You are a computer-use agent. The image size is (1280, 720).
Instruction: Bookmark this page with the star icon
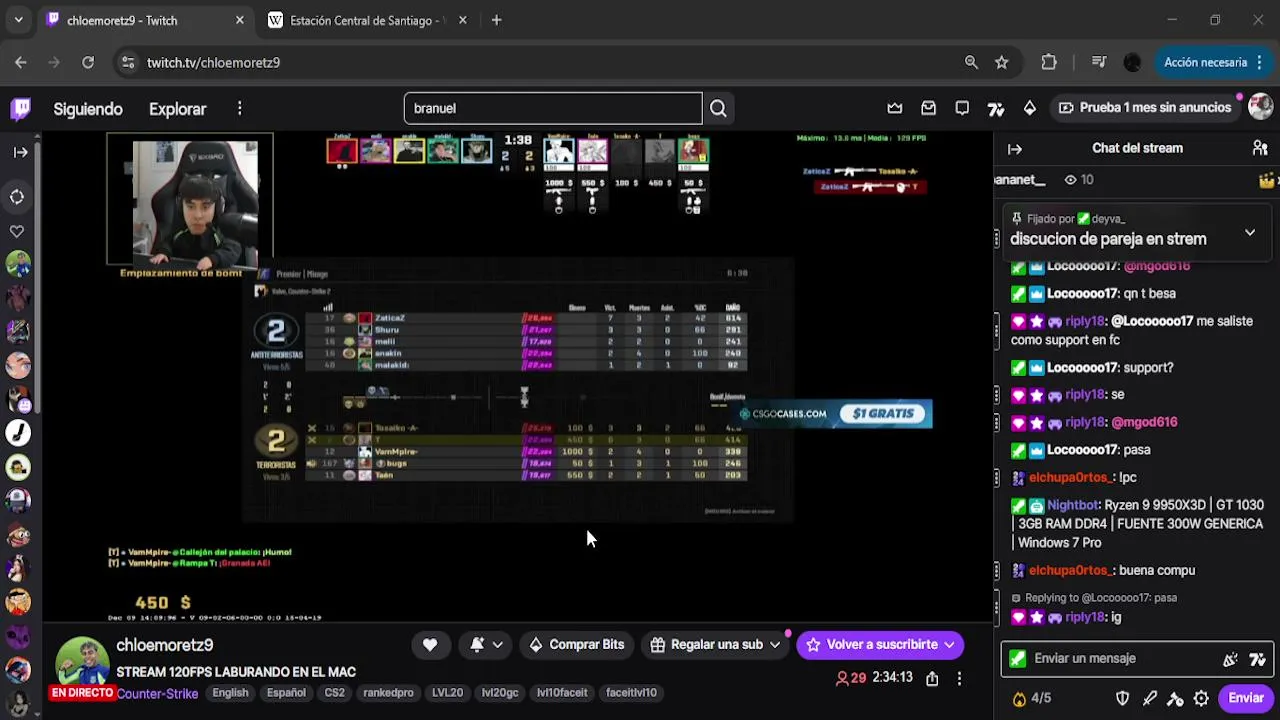(1002, 62)
